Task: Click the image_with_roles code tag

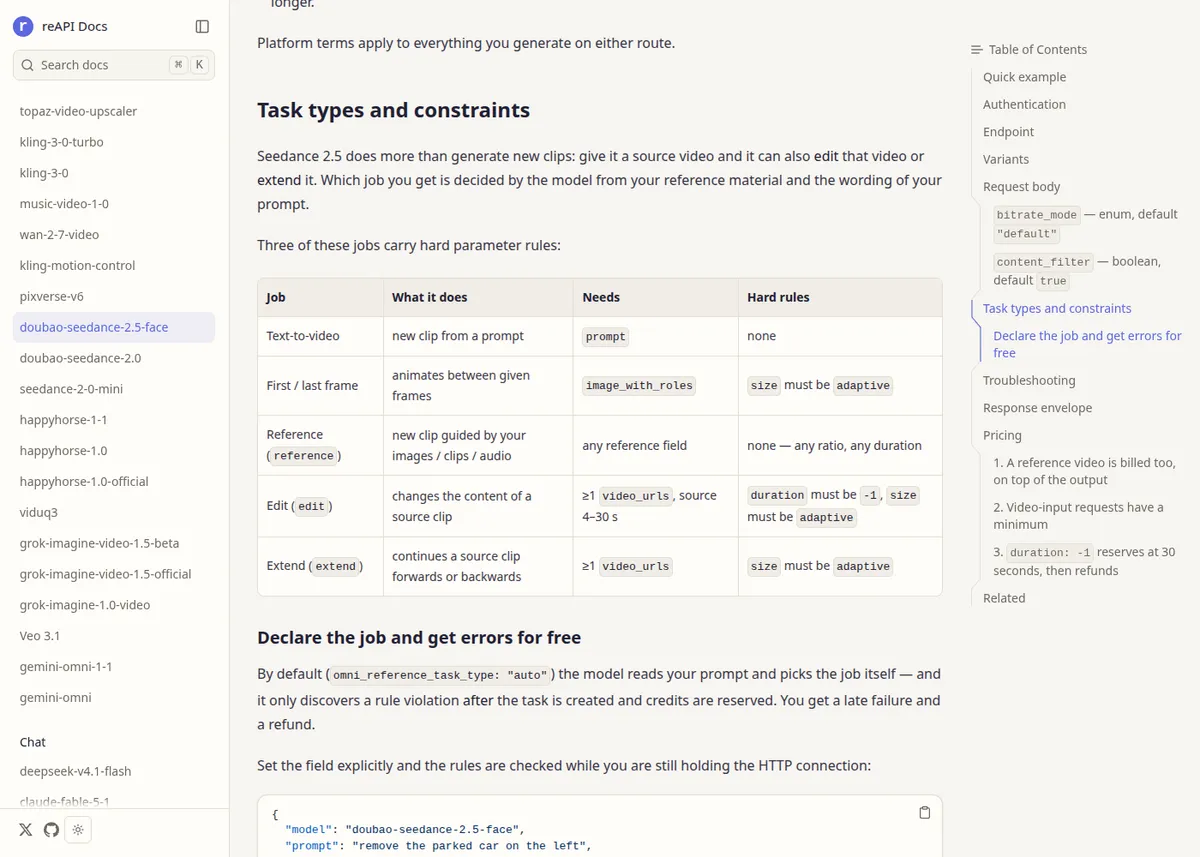Action: pos(639,385)
